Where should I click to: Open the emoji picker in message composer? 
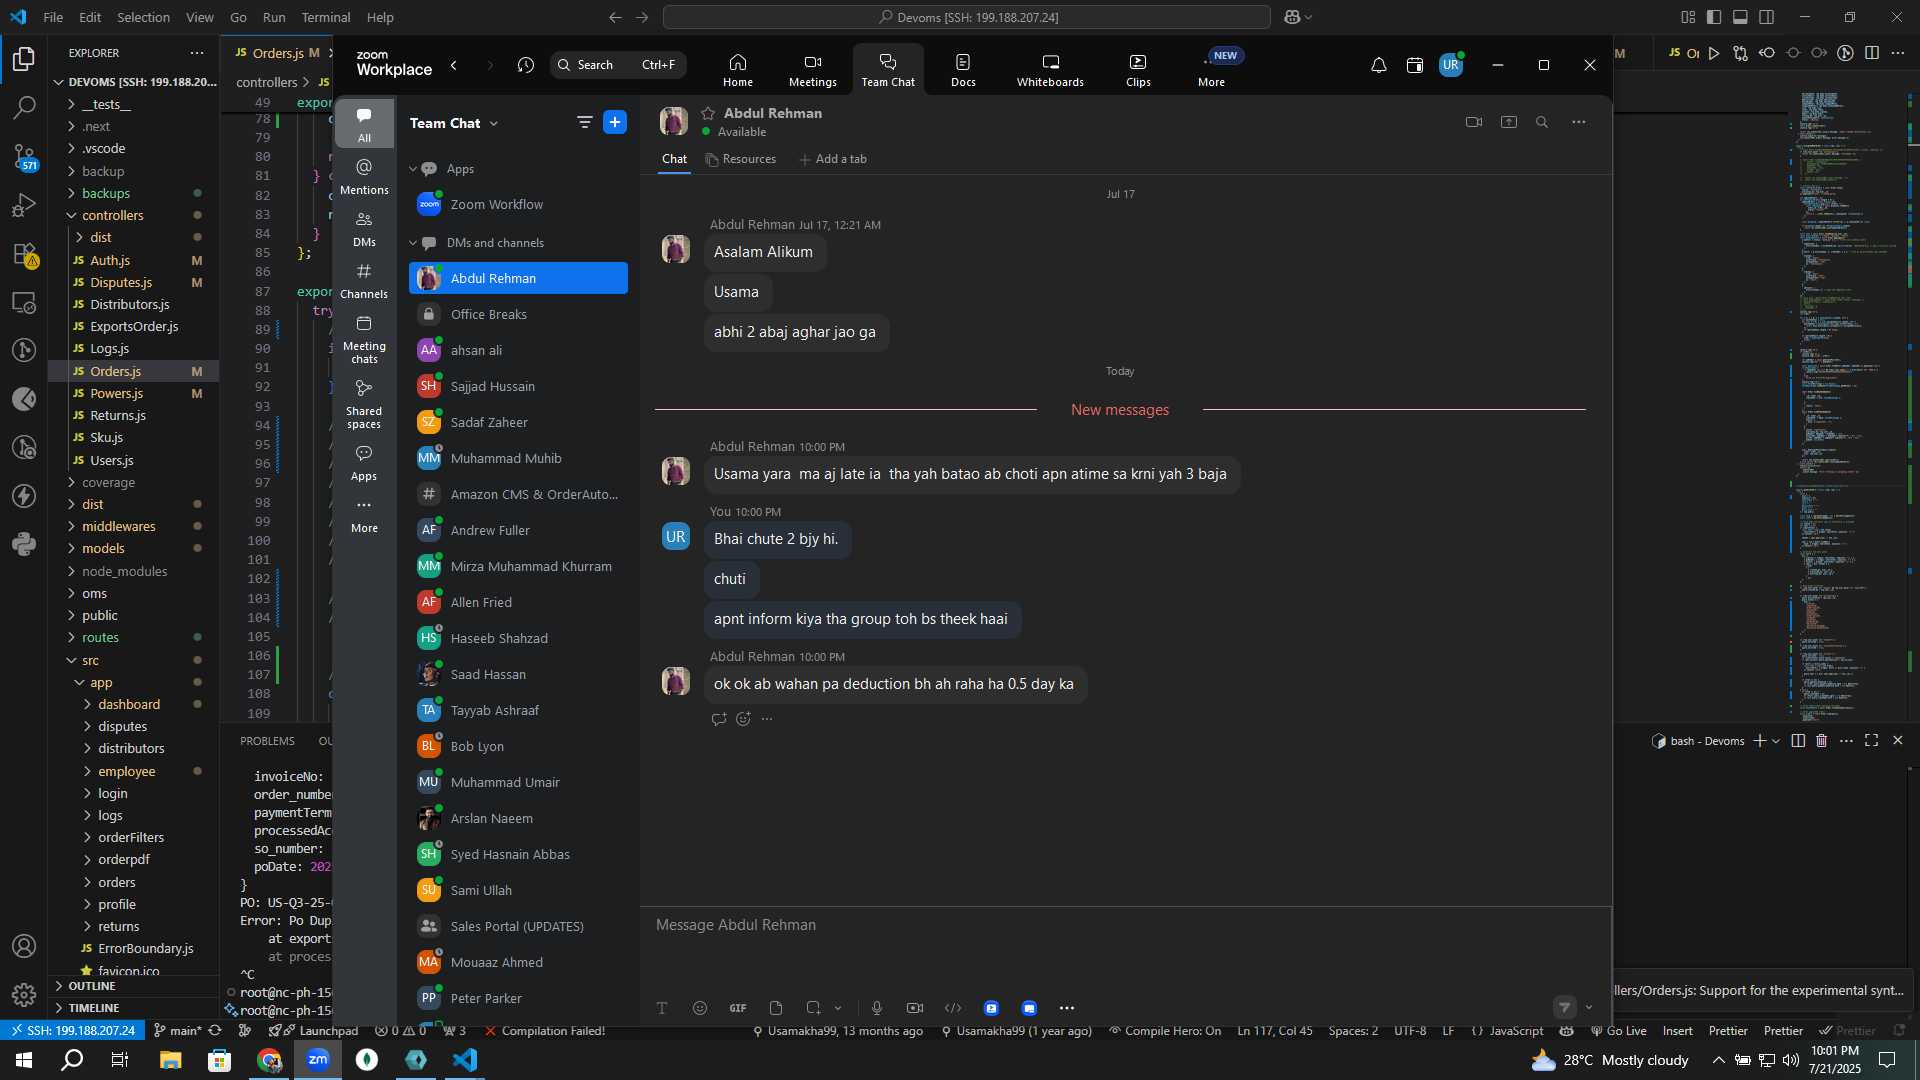click(700, 1008)
